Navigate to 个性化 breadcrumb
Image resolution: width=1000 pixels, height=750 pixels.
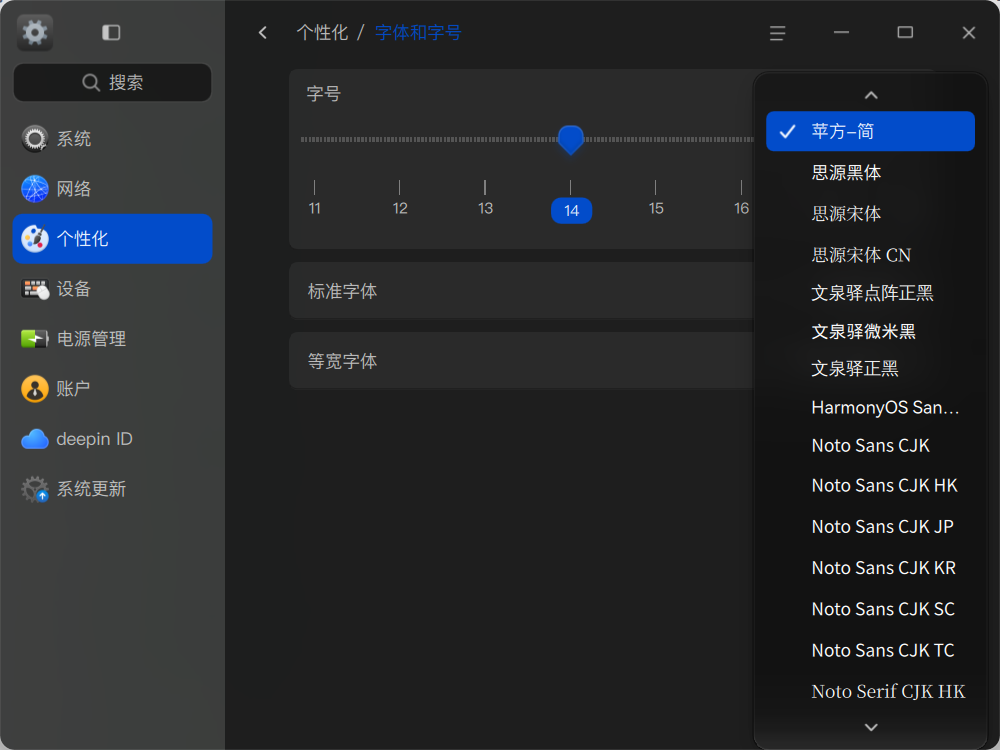tap(322, 33)
